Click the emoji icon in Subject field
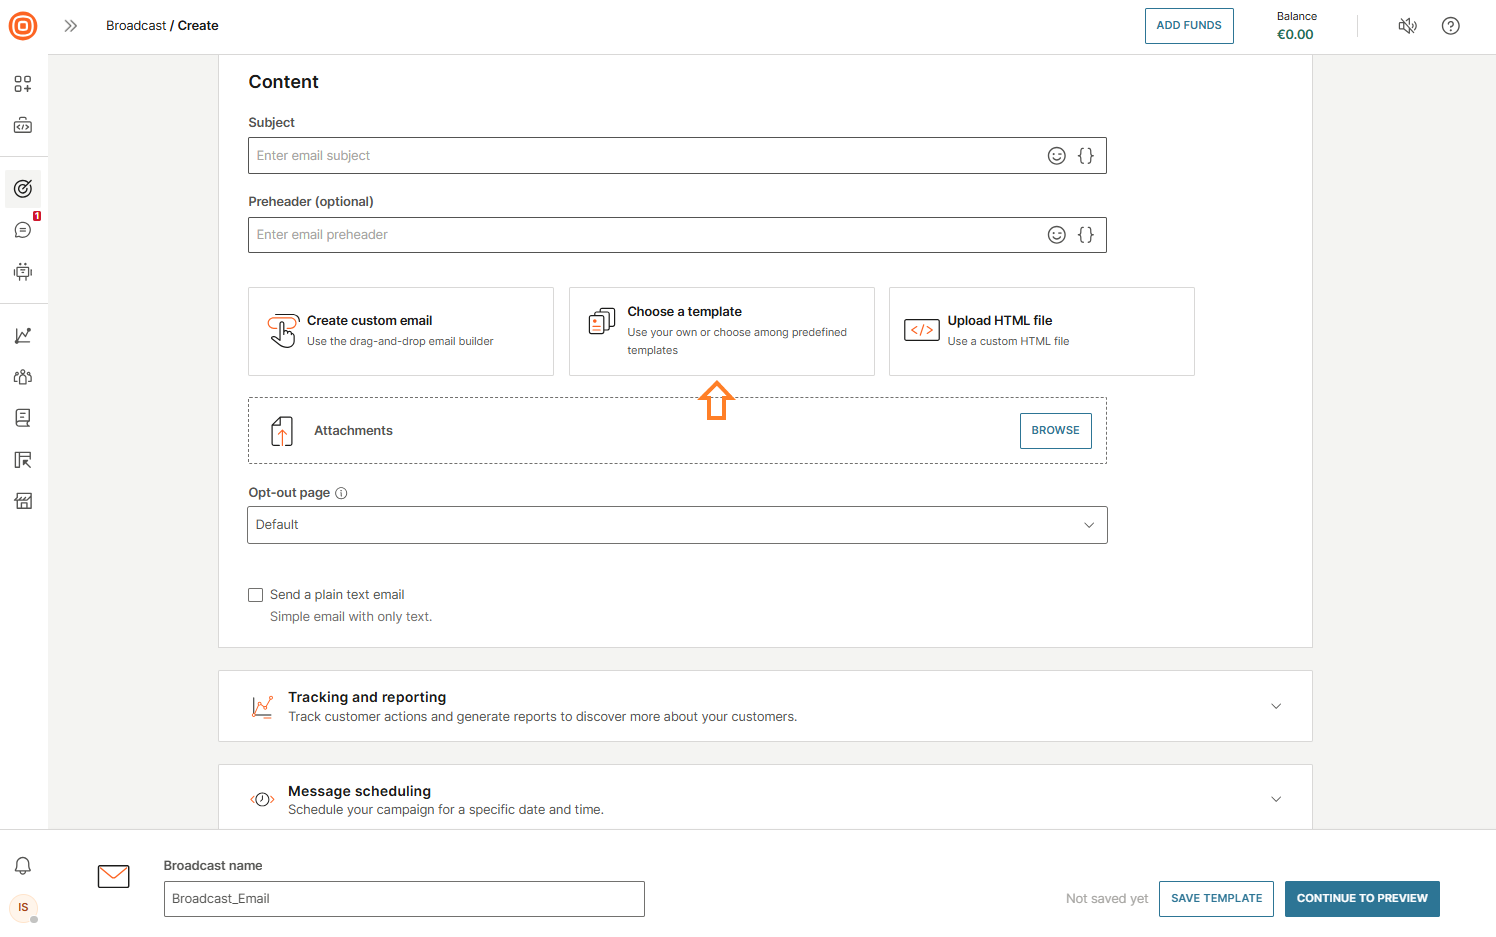Viewport: 1496px width, 937px height. pyautogui.click(x=1056, y=156)
